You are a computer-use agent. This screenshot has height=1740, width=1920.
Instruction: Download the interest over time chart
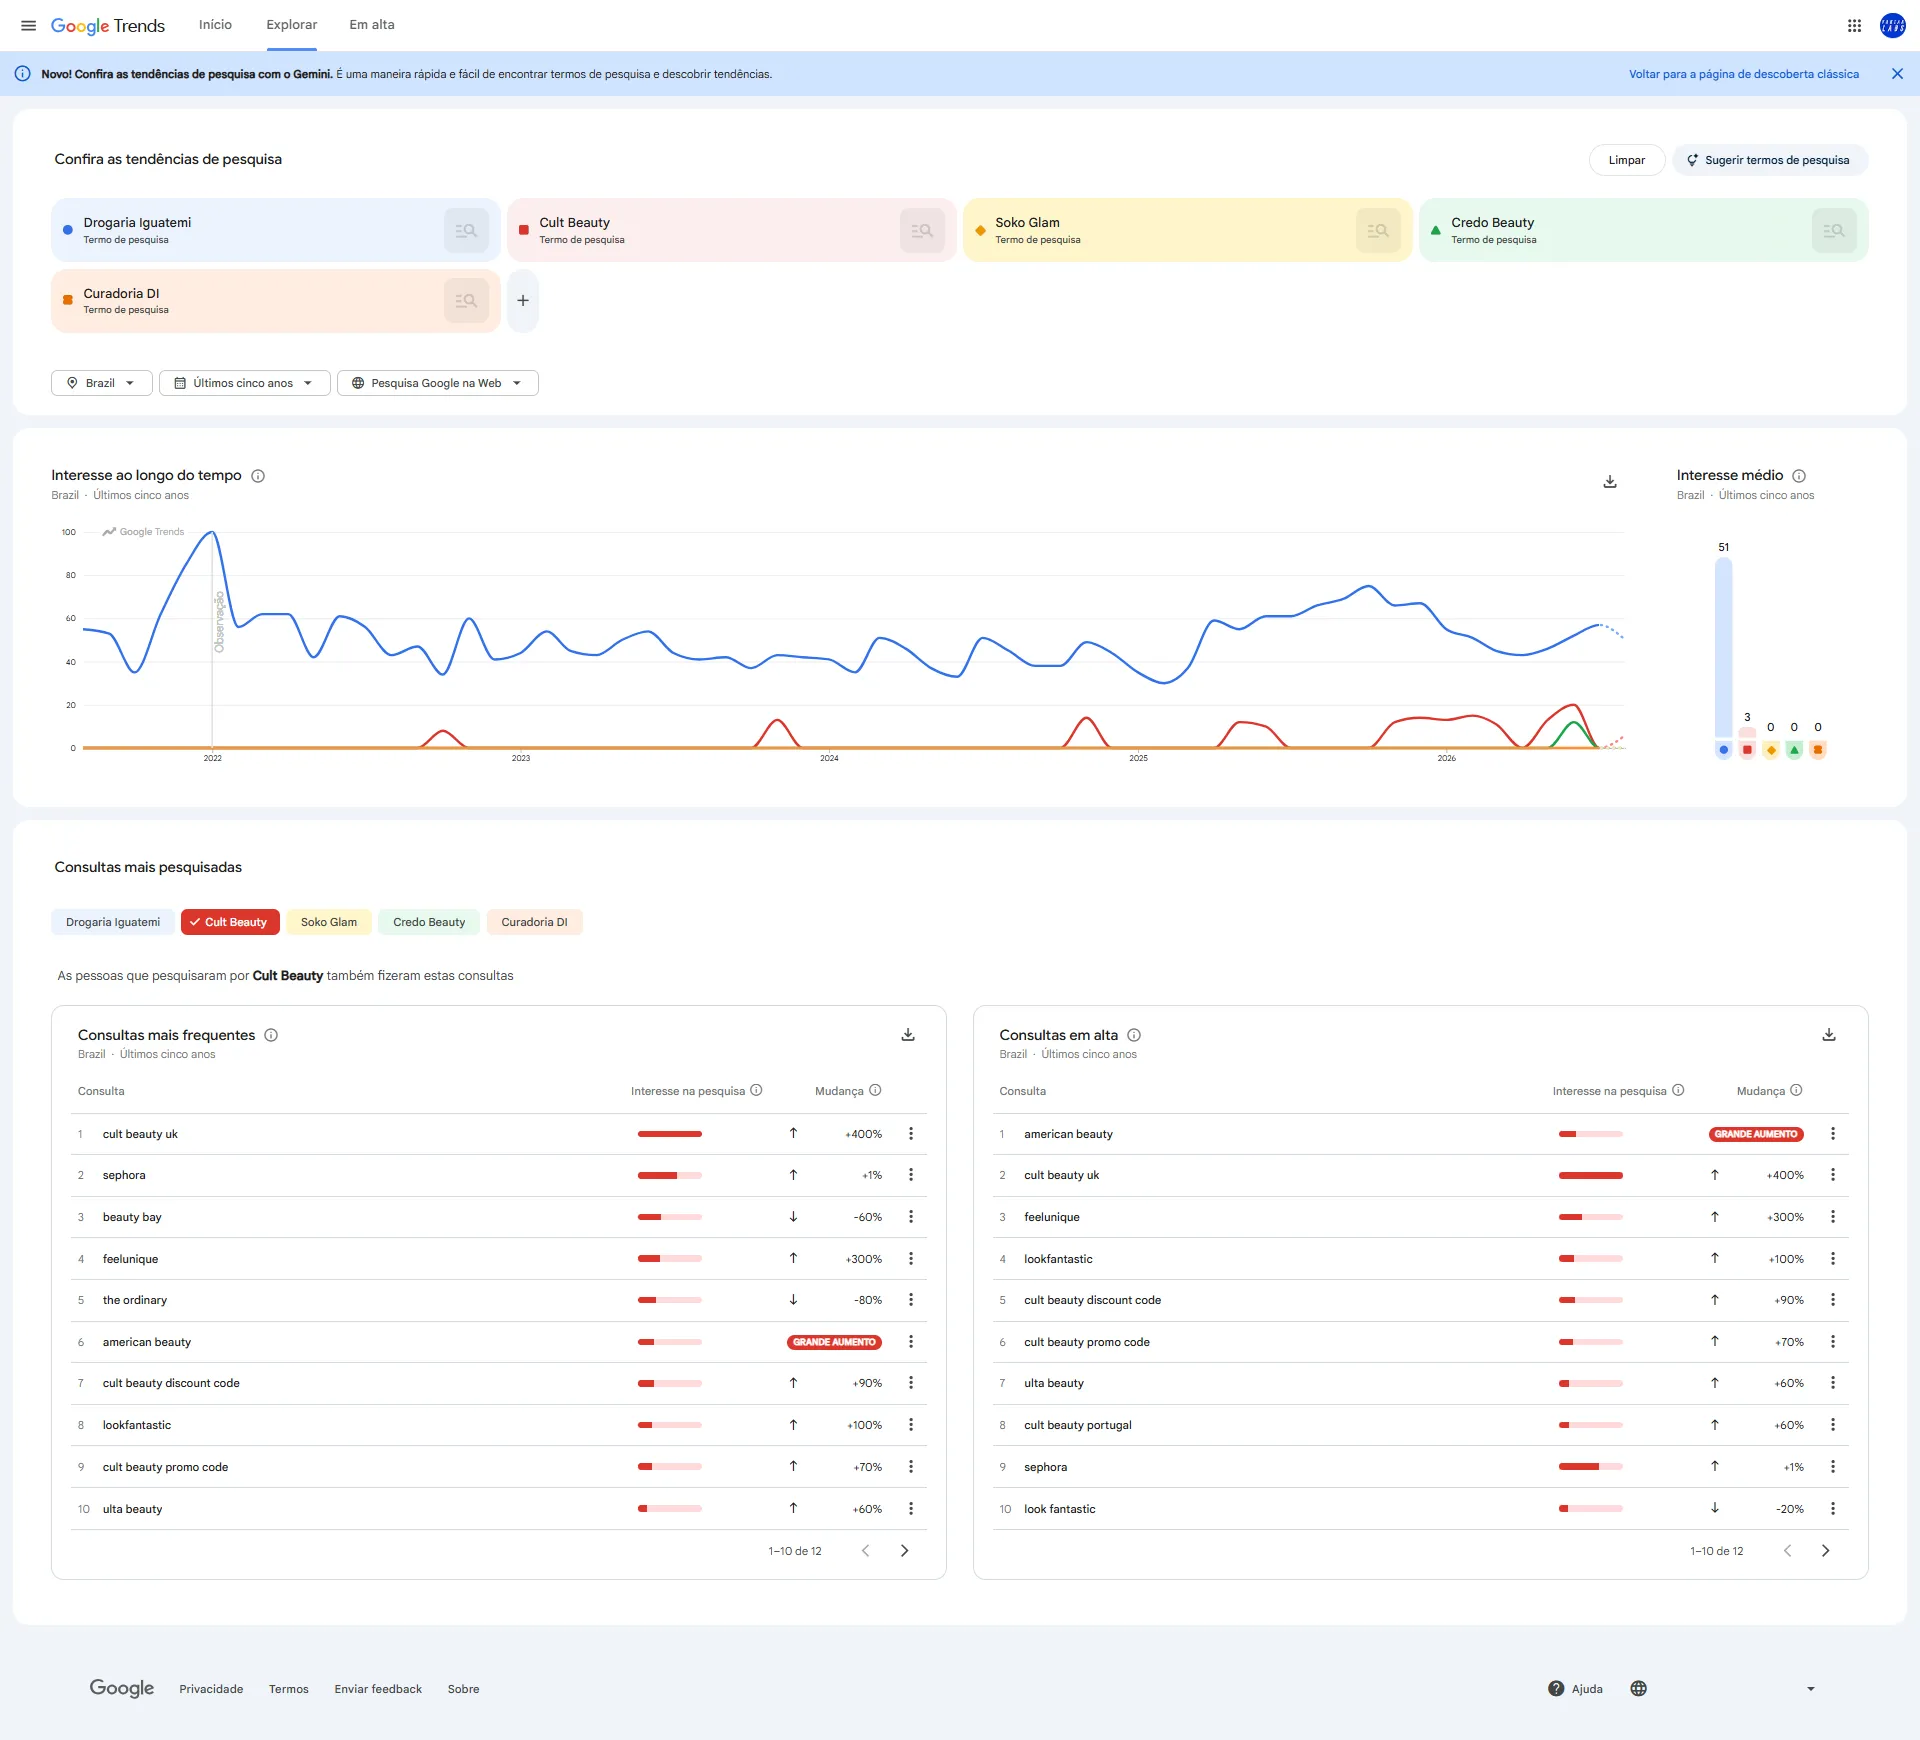pos(1610,481)
